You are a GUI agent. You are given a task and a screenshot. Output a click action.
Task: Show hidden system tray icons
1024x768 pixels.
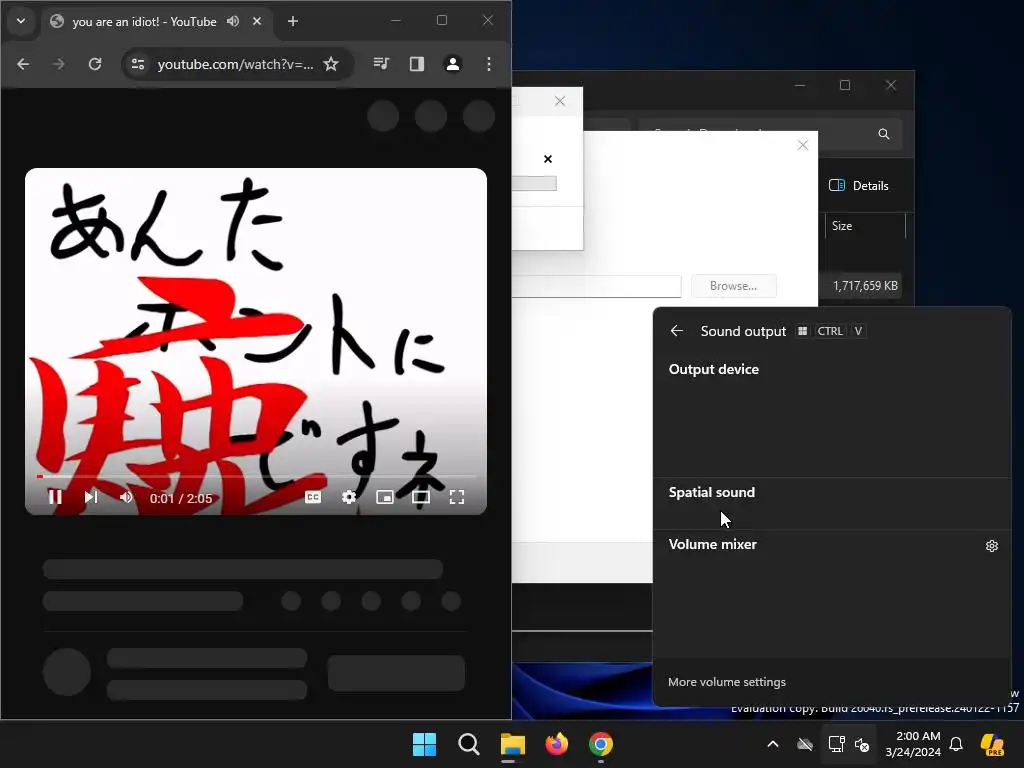tap(773, 744)
